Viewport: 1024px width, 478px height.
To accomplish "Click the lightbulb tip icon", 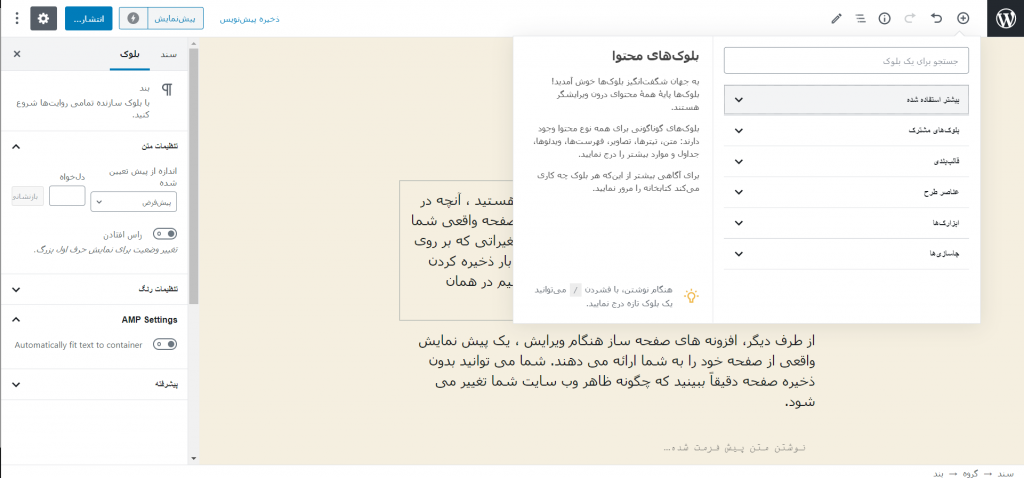I will [x=691, y=296].
